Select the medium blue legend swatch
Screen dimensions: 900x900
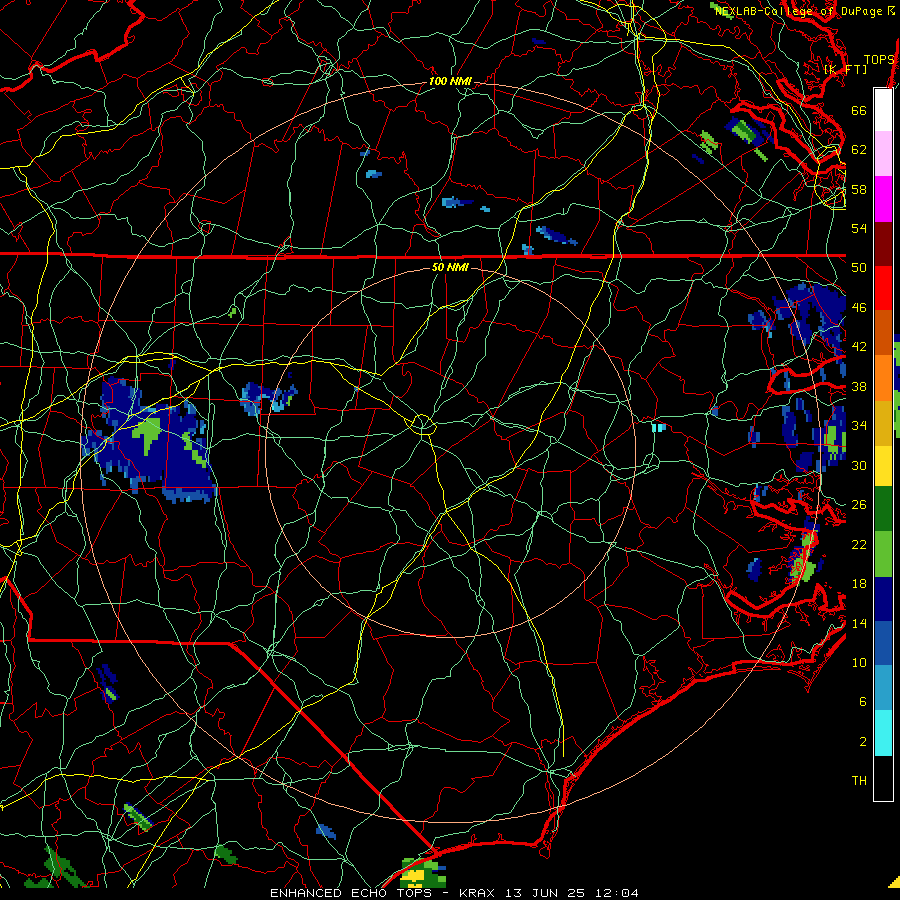pos(883,644)
